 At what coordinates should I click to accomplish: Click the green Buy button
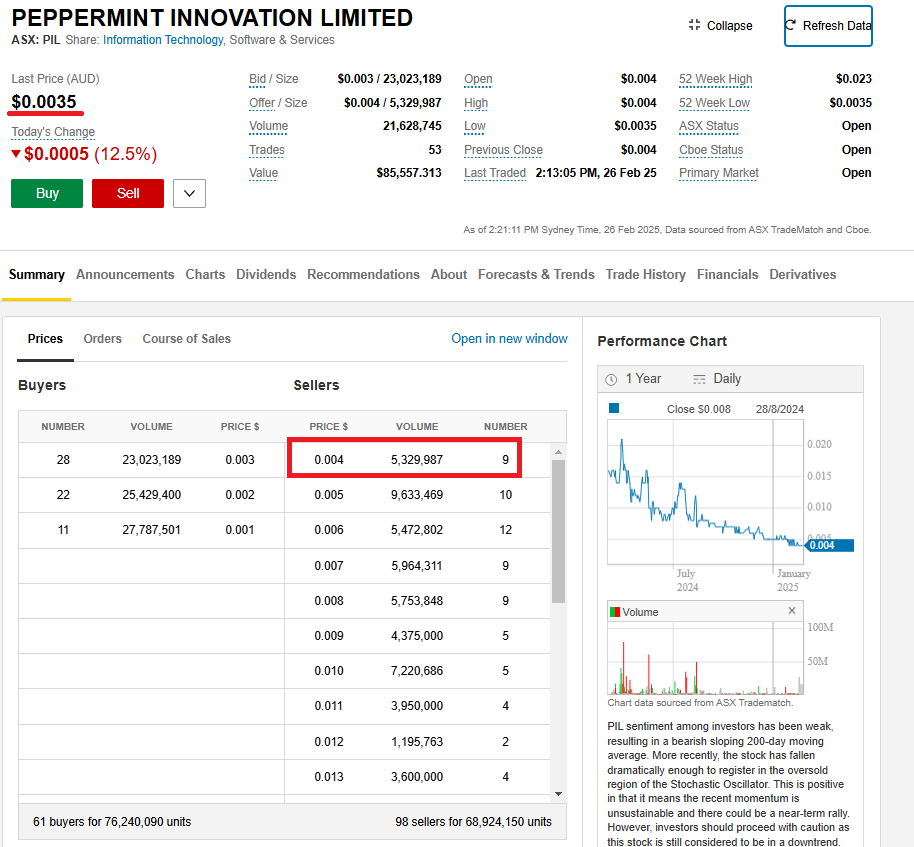click(x=47, y=194)
